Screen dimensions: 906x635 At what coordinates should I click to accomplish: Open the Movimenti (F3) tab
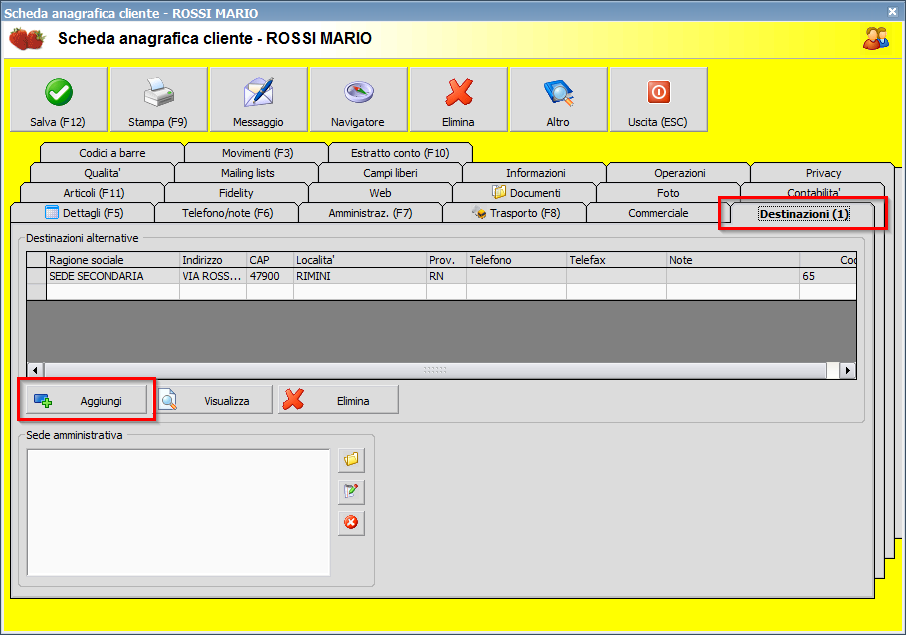257,153
